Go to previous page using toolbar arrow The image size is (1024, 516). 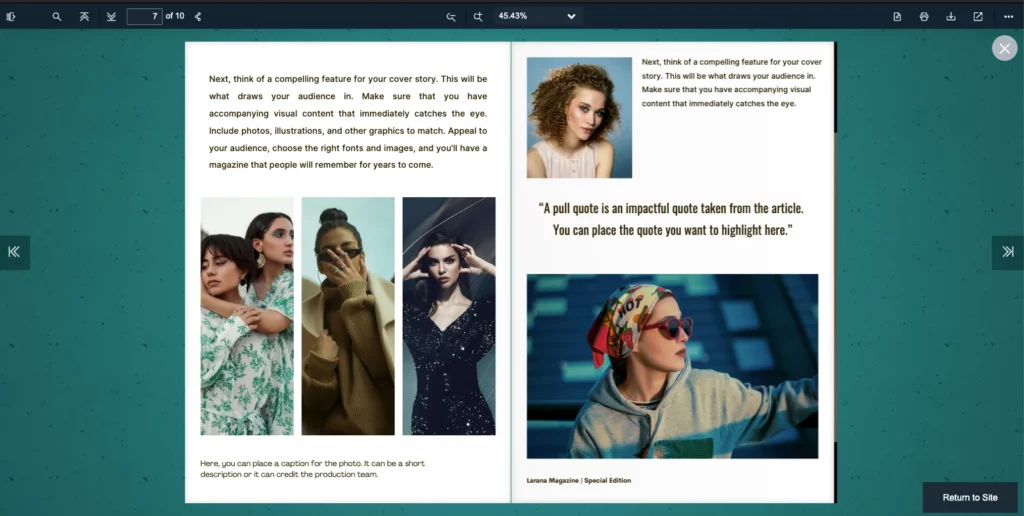point(84,16)
